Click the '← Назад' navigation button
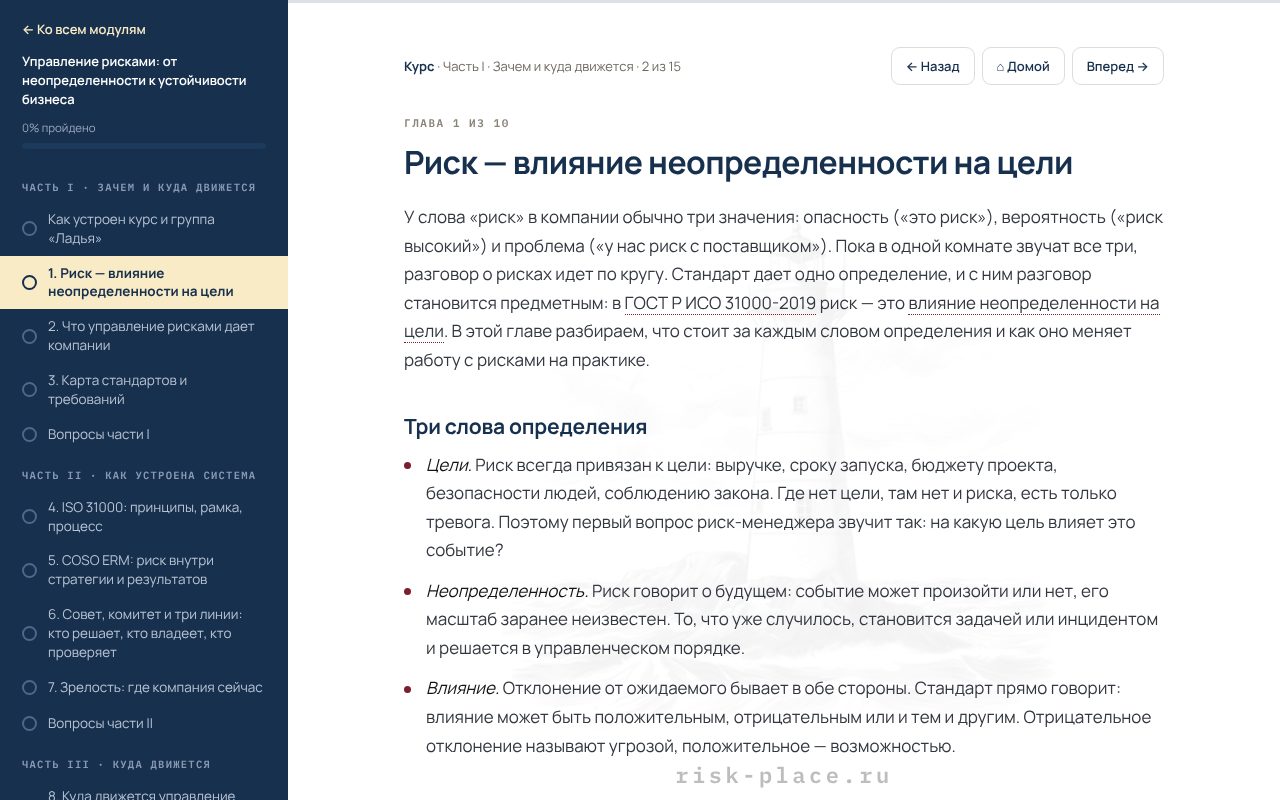1280x800 pixels. point(933,67)
